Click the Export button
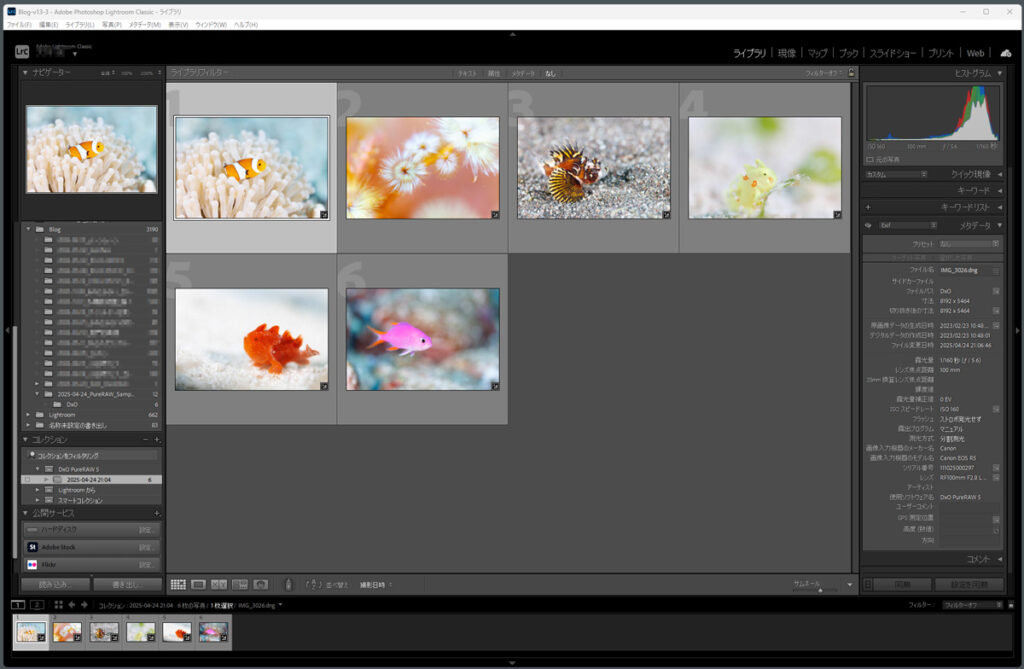 click(x=127, y=585)
